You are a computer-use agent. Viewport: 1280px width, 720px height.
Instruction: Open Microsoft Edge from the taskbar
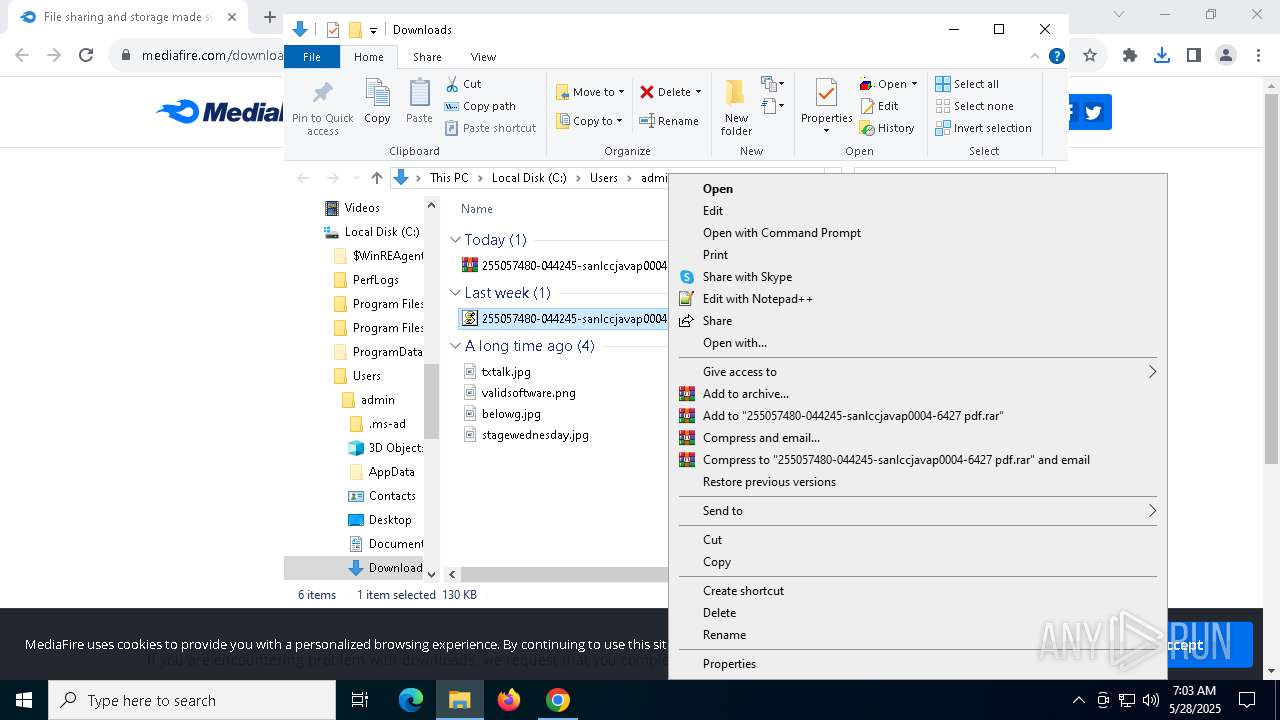(411, 700)
